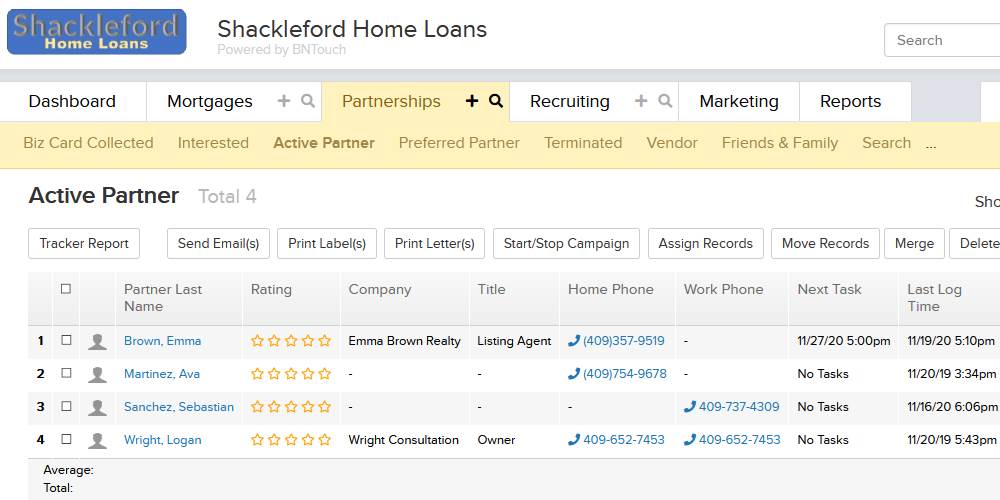This screenshot has width=1000, height=500.
Task: Click the star rating for Ava Martinez
Action: (291, 374)
